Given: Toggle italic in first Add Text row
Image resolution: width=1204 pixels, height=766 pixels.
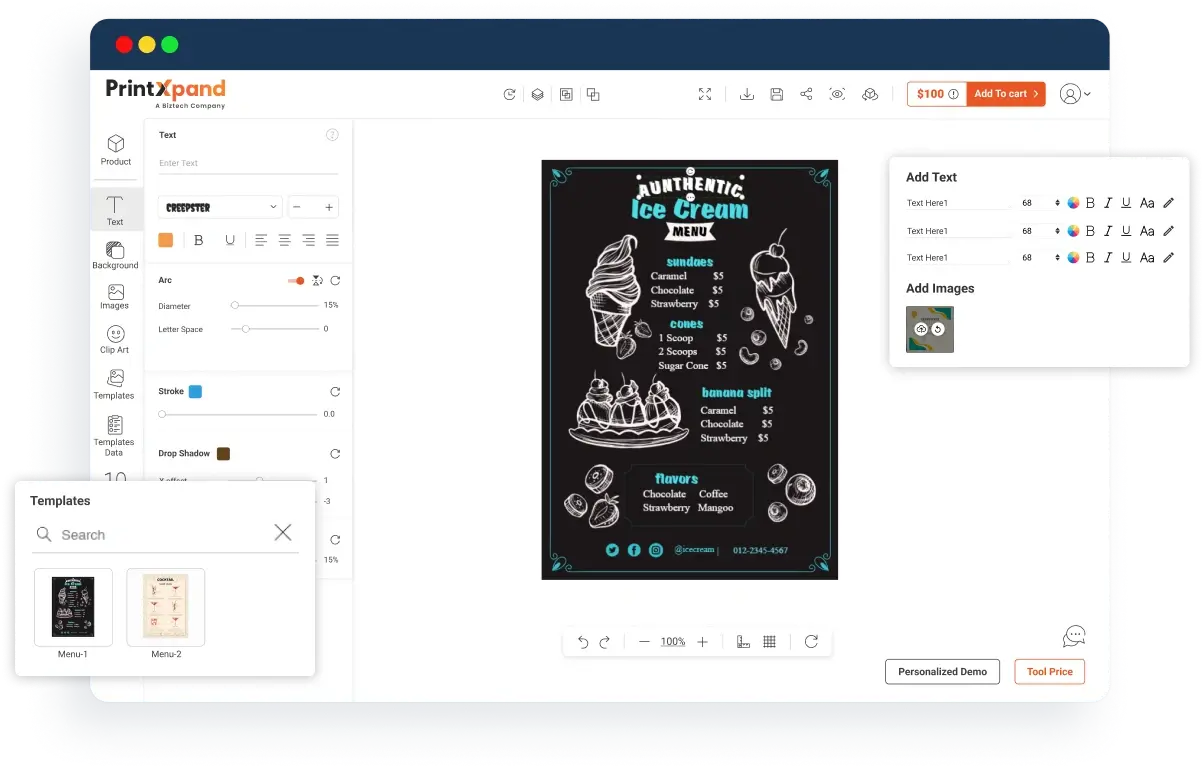Looking at the screenshot, I should [x=1108, y=203].
